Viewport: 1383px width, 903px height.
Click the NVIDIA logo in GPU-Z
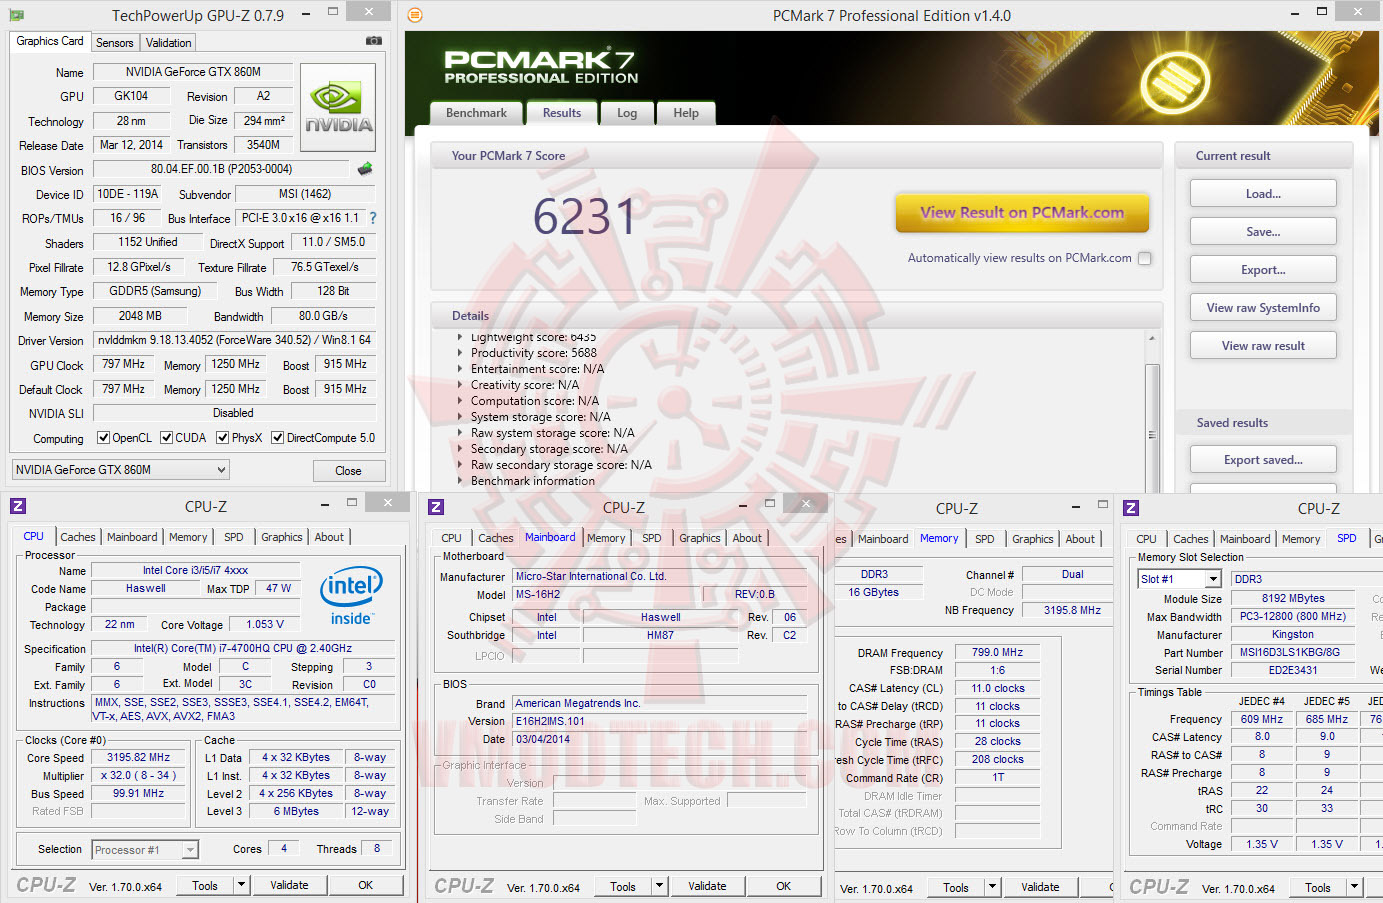(x=338, y=108)
